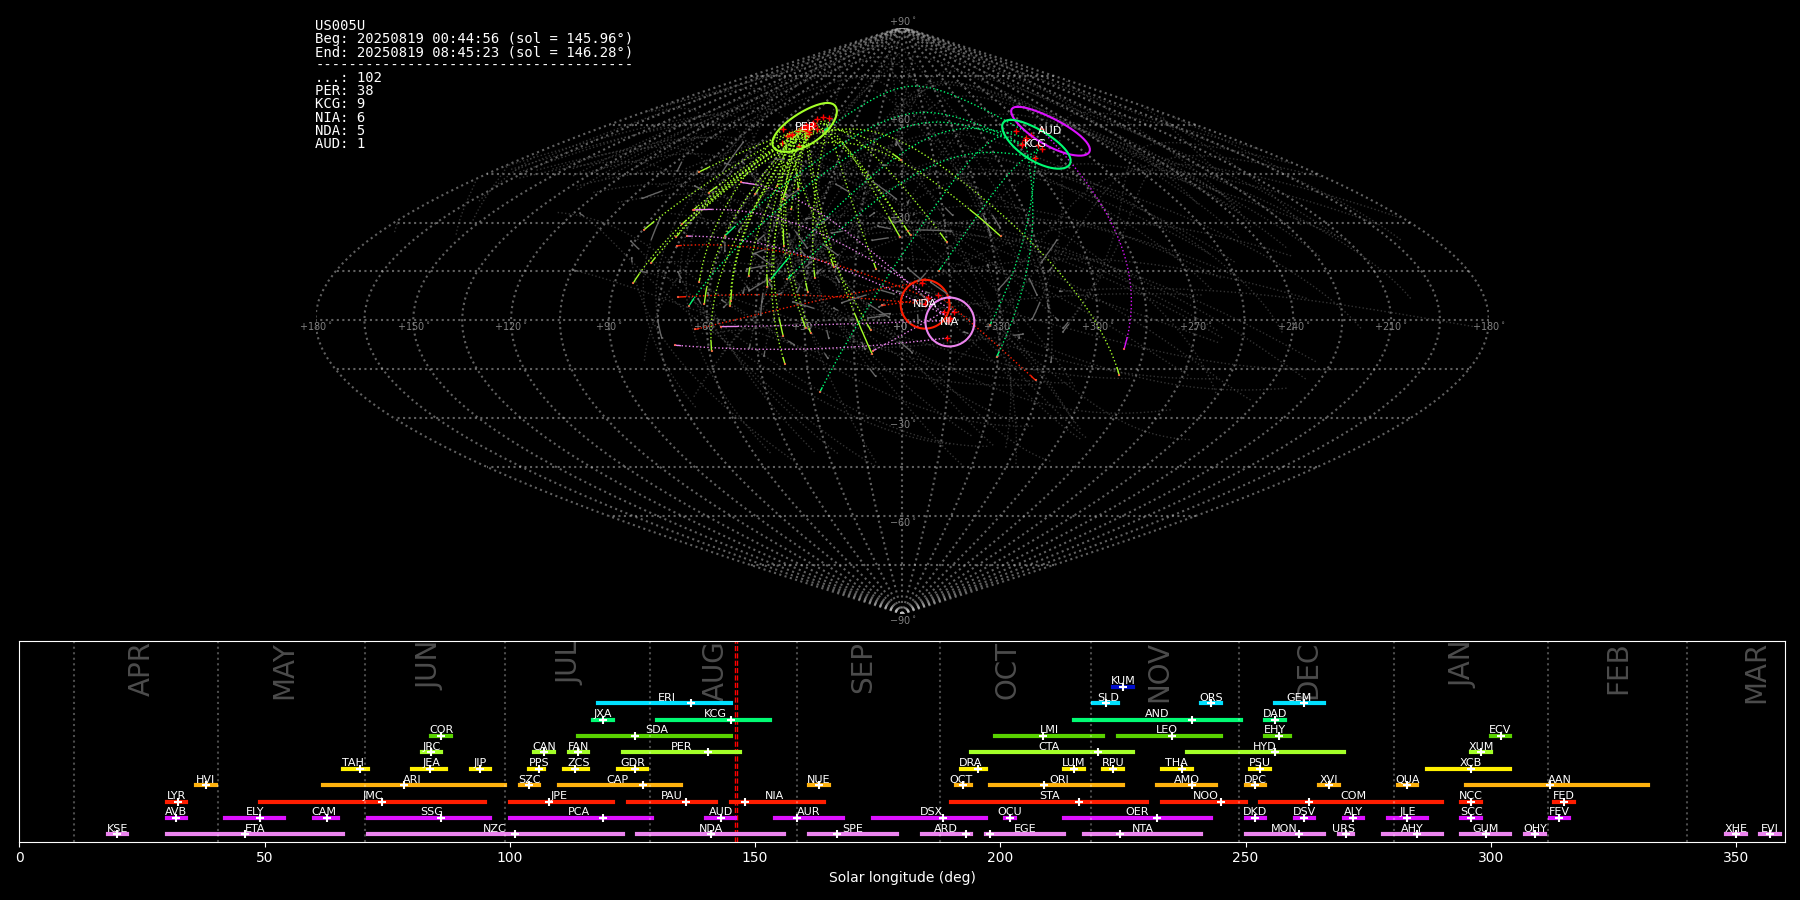Viewport: 1800px width, 900px height.
Task: Click the KUM shower marker in timeline
Action: pyautogui.click(x=1123, y=687)
